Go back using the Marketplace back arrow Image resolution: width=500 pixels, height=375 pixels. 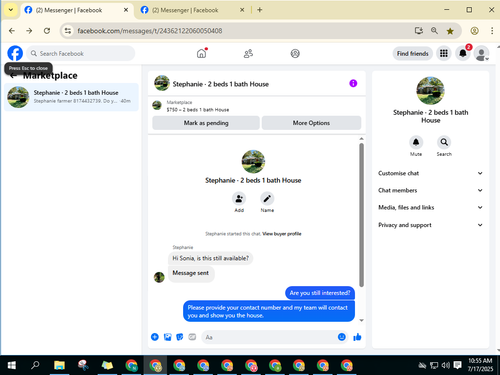tap(13, 76)
